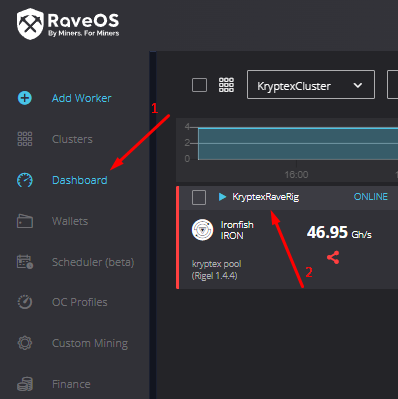Click the Custom Mining gear icon

[x=25, y=343]
